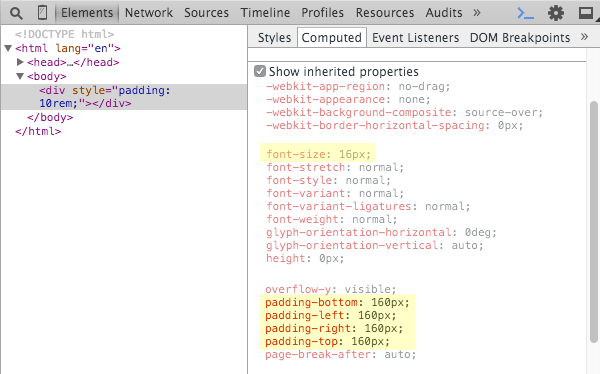Click the font-style: normal property
600x374 pixels.
[x=328, y=181]
